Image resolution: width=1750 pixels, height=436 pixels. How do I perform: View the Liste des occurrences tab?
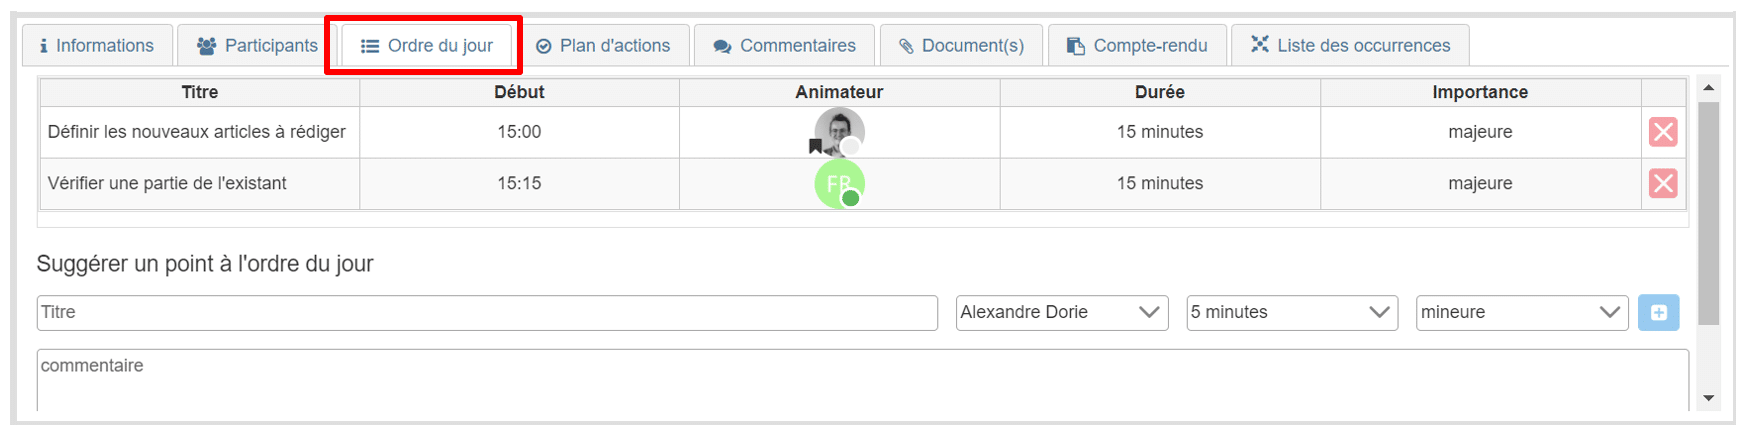click(1350, 46)
